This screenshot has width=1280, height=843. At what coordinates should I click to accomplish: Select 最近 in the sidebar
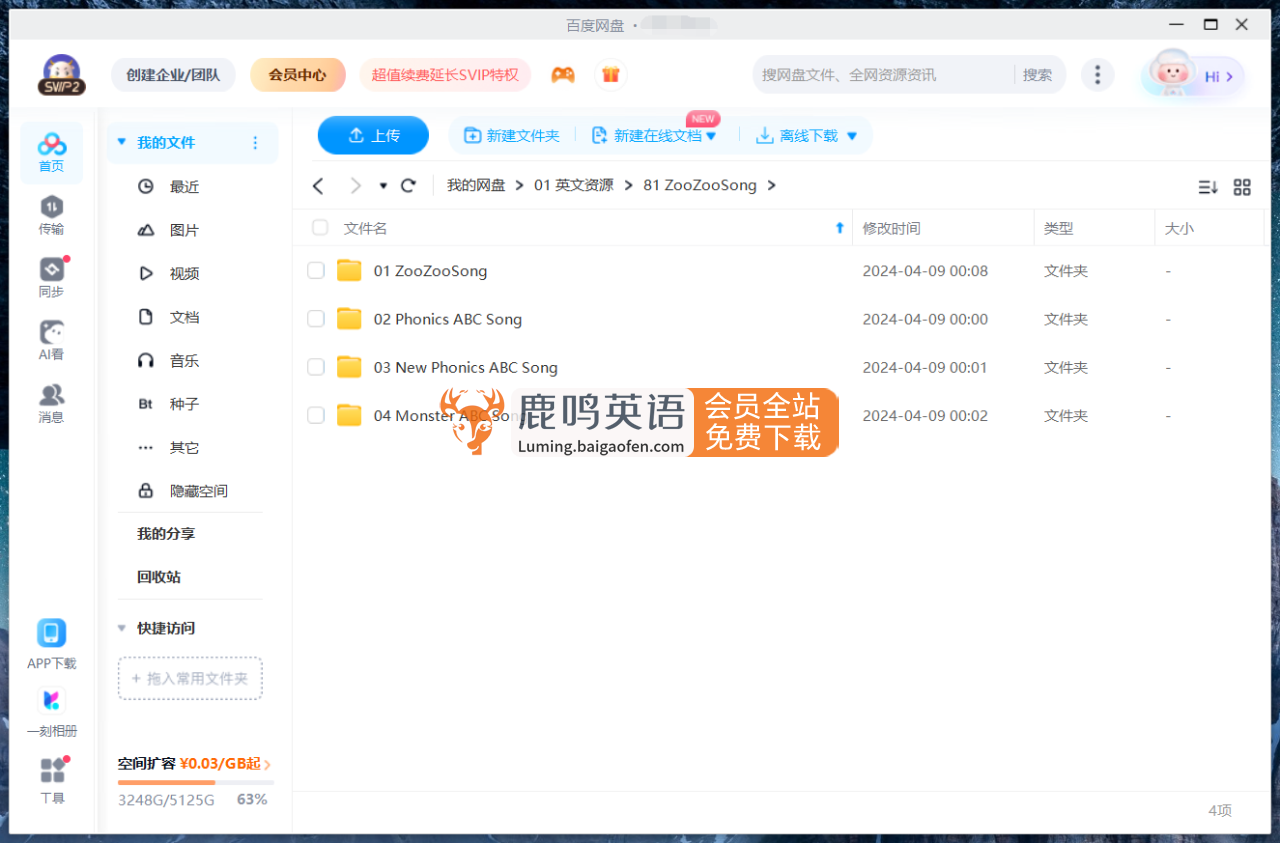pos(185,187)
